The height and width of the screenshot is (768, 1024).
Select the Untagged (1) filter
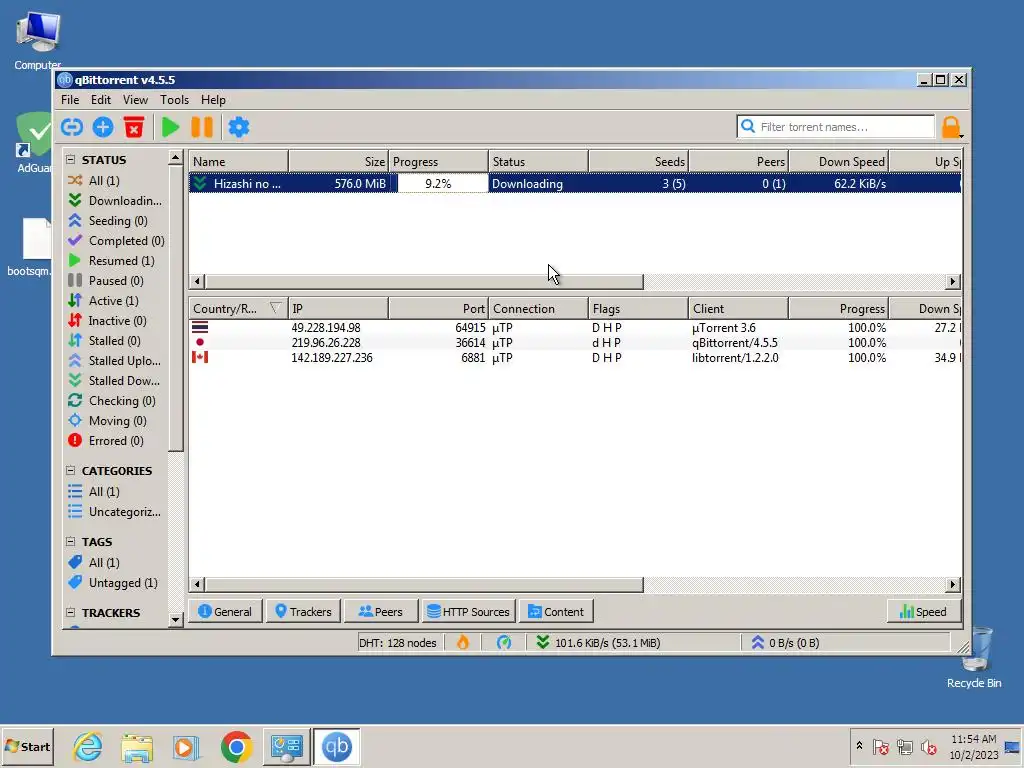123,583
